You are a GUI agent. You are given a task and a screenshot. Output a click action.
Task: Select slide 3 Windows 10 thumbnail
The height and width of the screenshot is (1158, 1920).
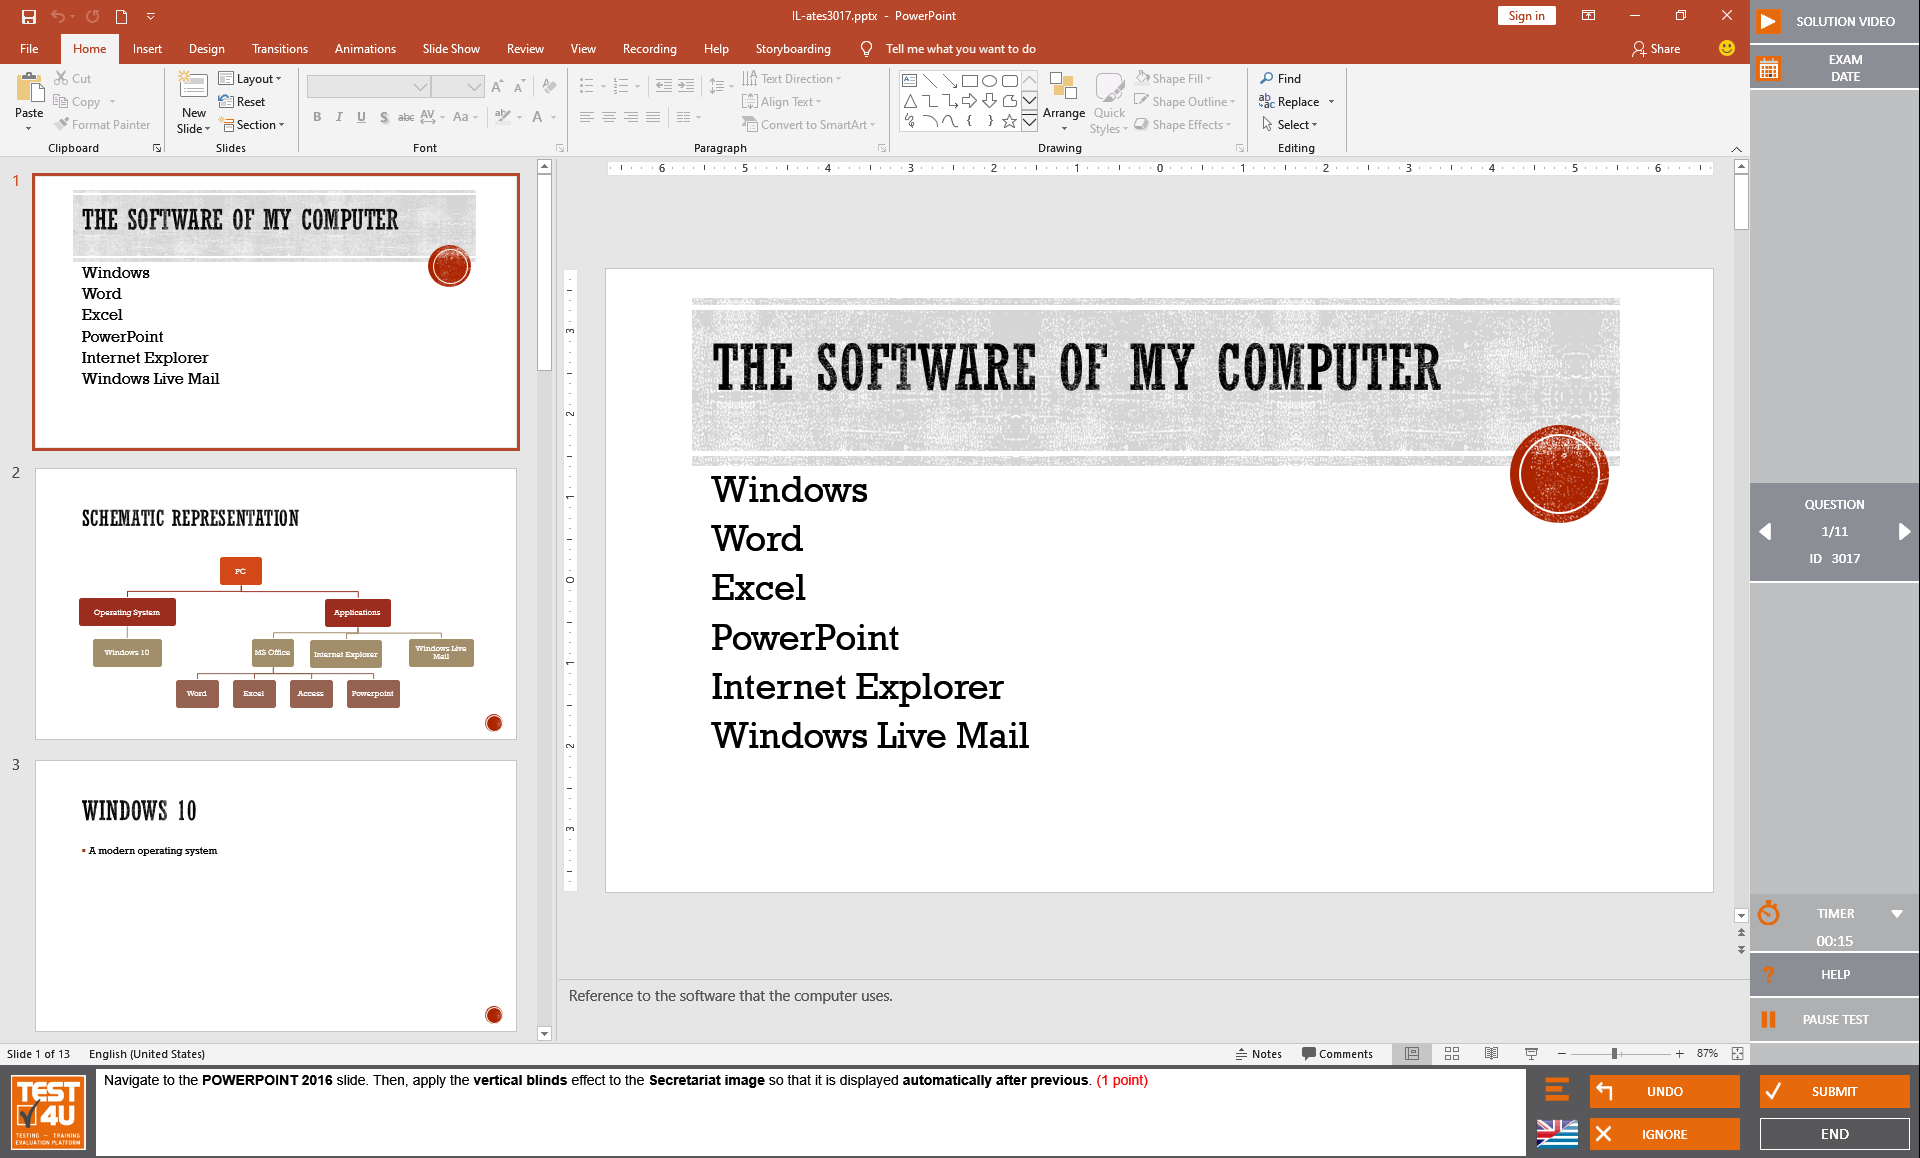click(x=276, y=896)
